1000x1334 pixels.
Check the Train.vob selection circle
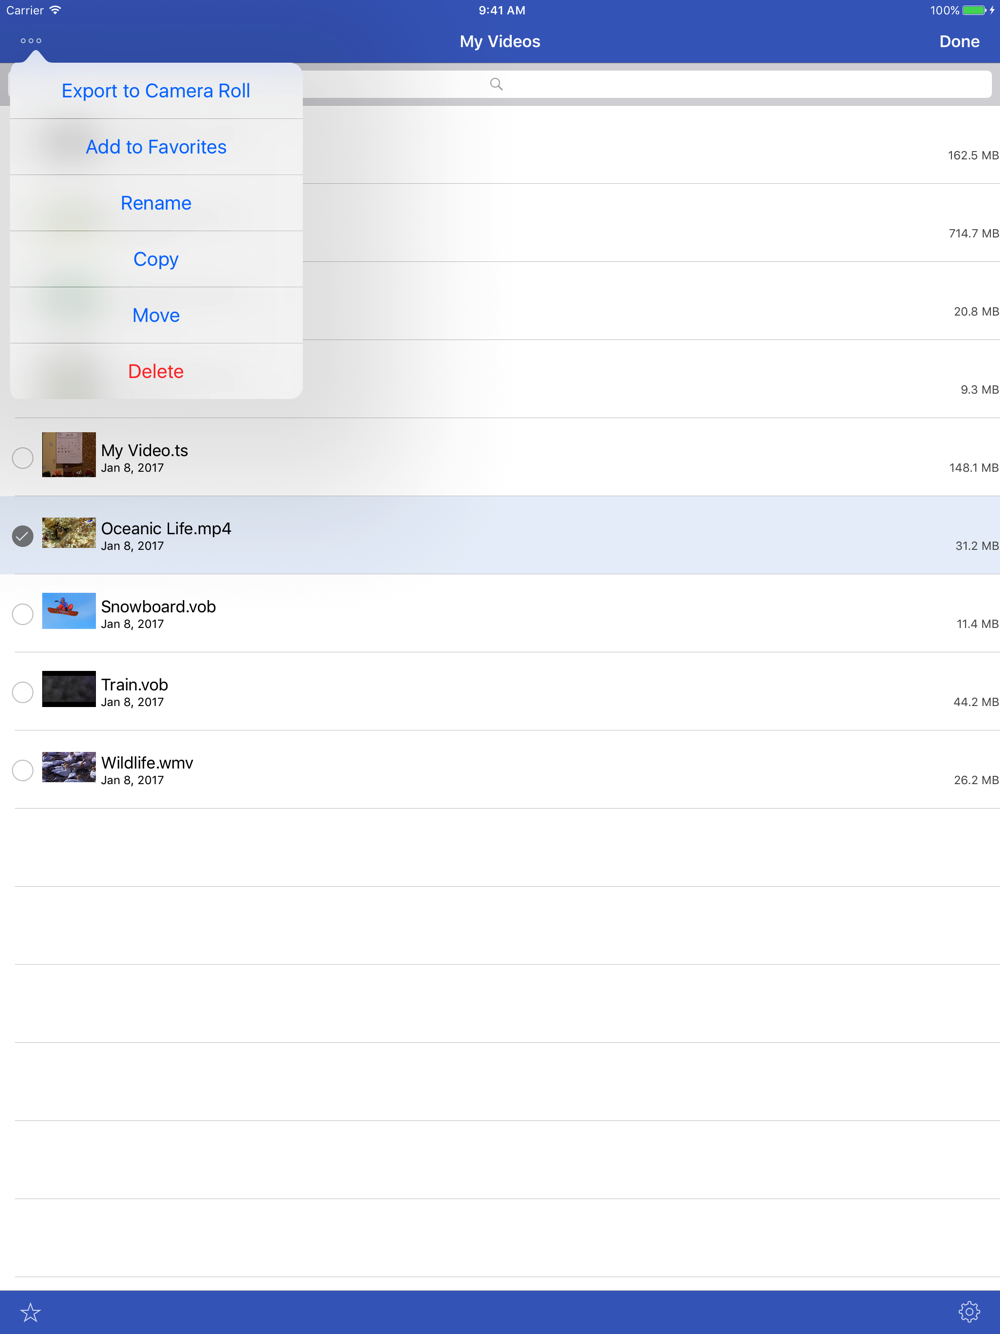22,692
